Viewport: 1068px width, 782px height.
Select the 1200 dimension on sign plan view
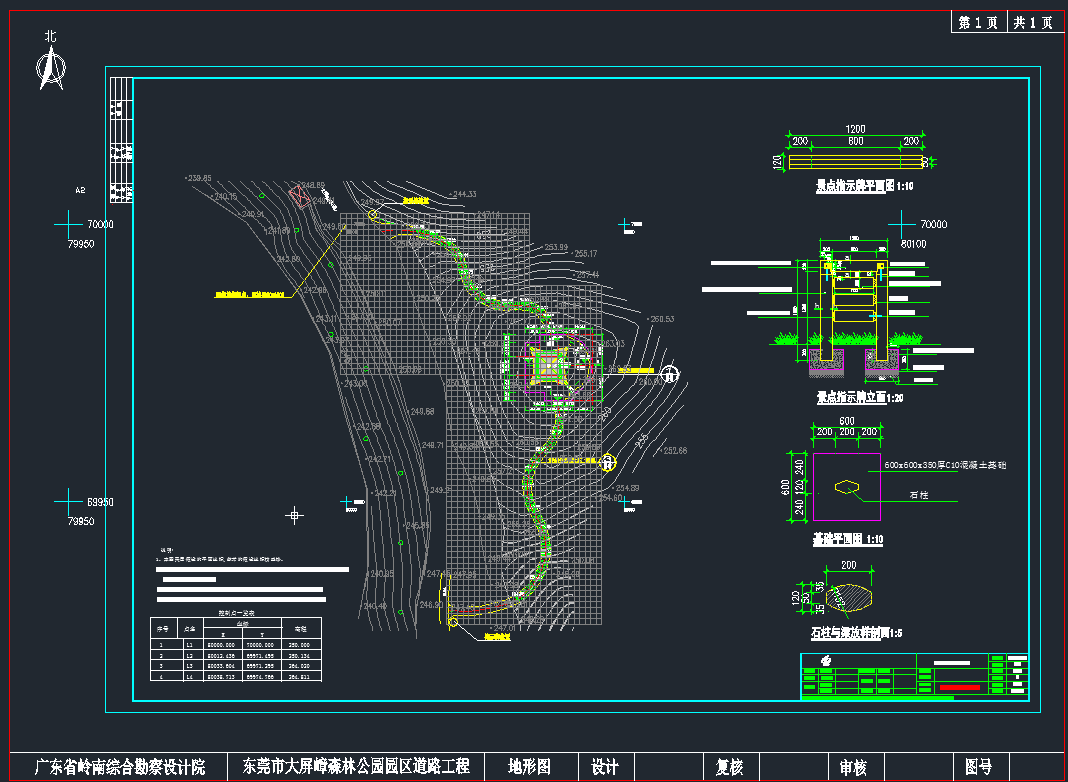click(856, 130)
